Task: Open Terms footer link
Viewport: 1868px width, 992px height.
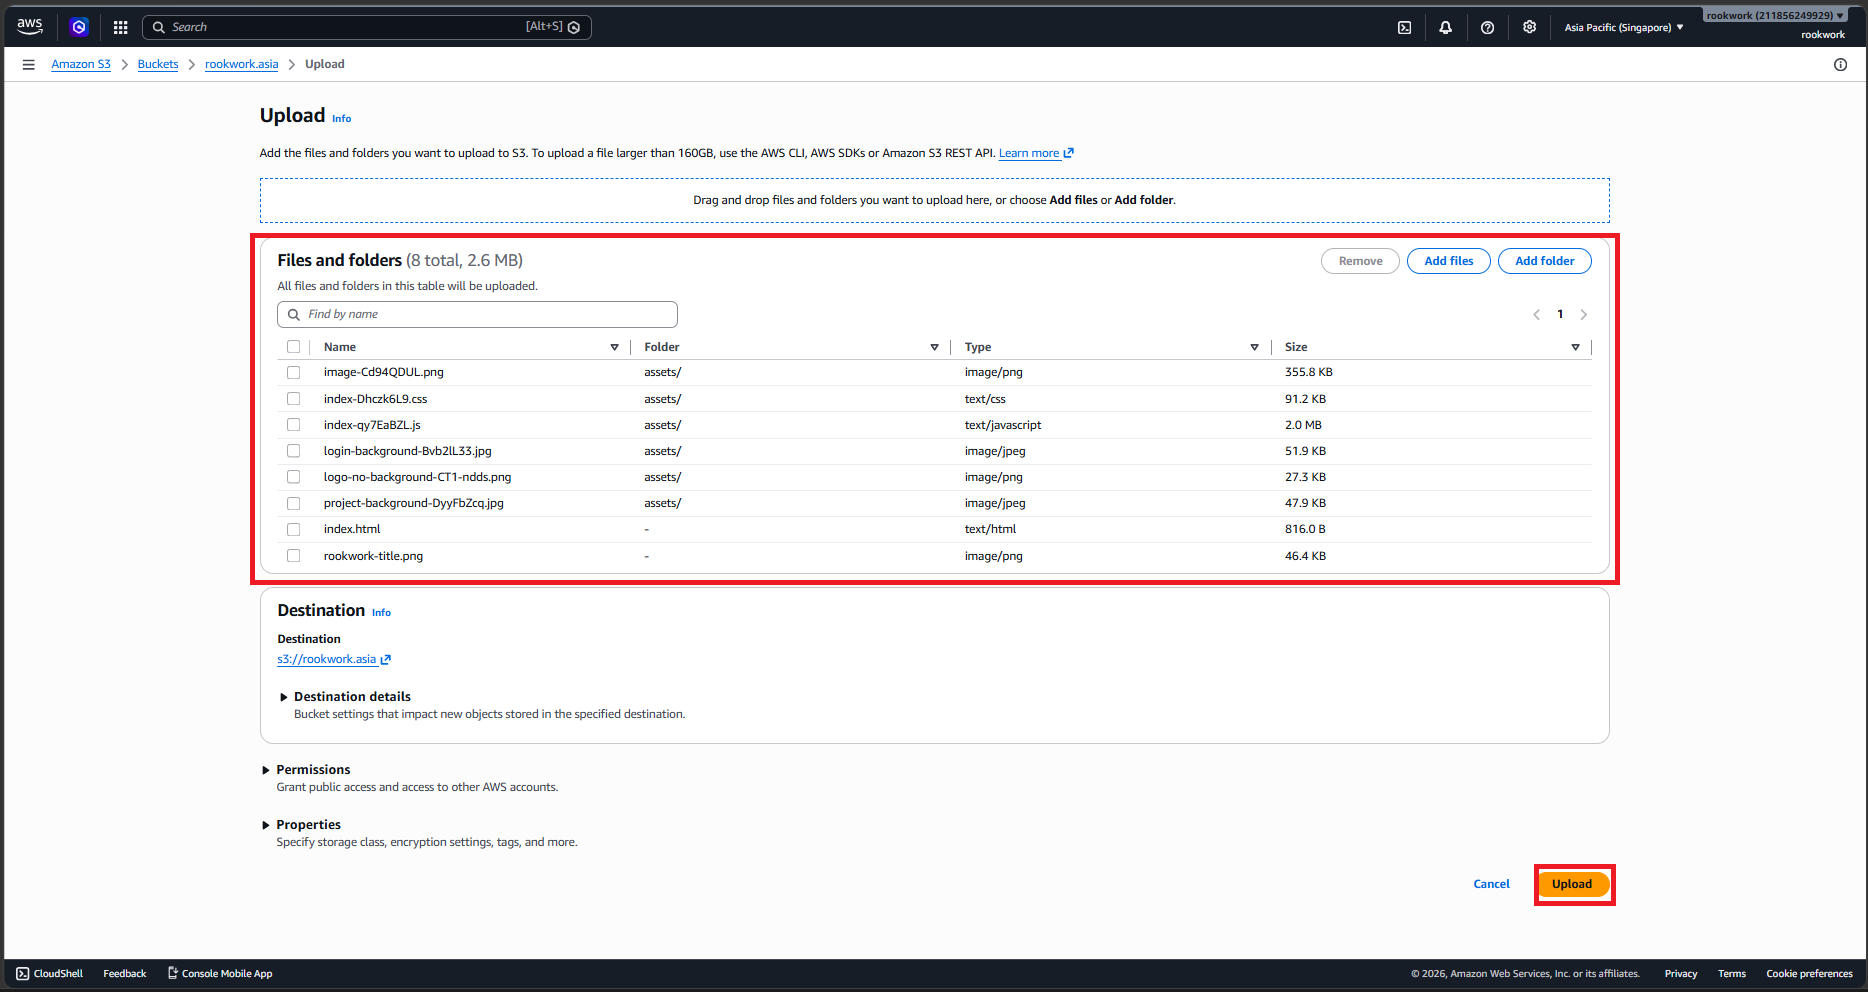Action: coord(1732,973)
